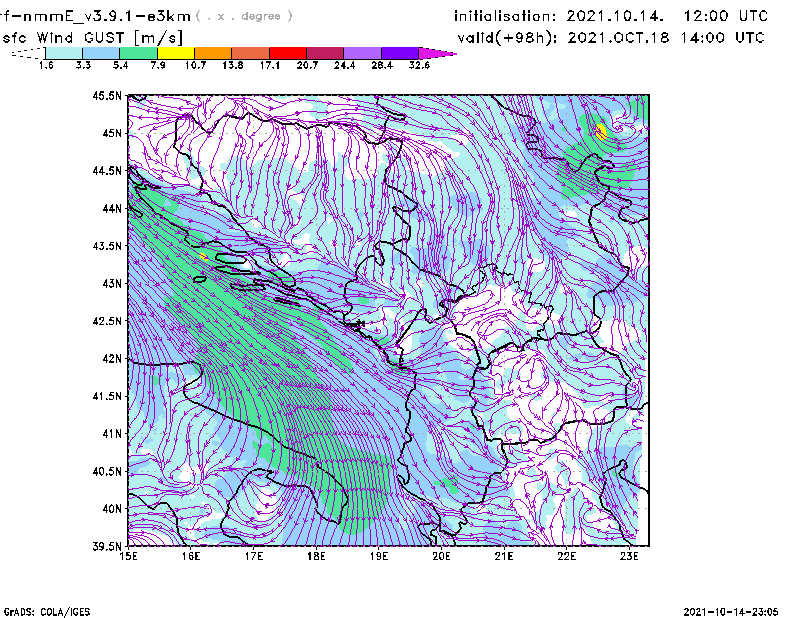Screen dimensions: 800x618
Task: Click the valid date "2021.OCT.18"
Action: click(618, 38)
